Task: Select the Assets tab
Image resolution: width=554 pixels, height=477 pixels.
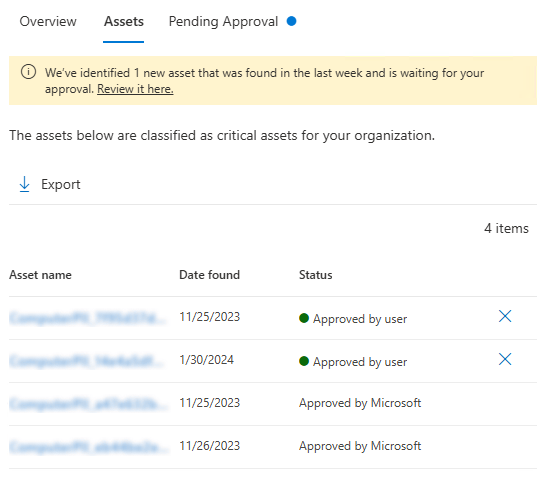Action: (124, 22)
